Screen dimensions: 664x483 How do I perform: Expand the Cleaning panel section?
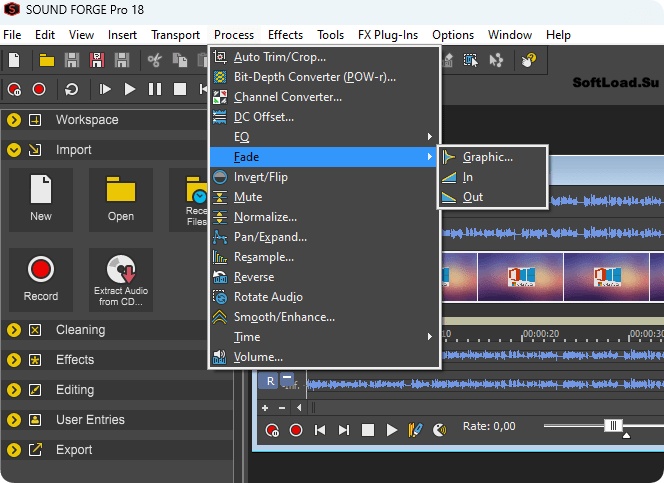click(14, 330)
